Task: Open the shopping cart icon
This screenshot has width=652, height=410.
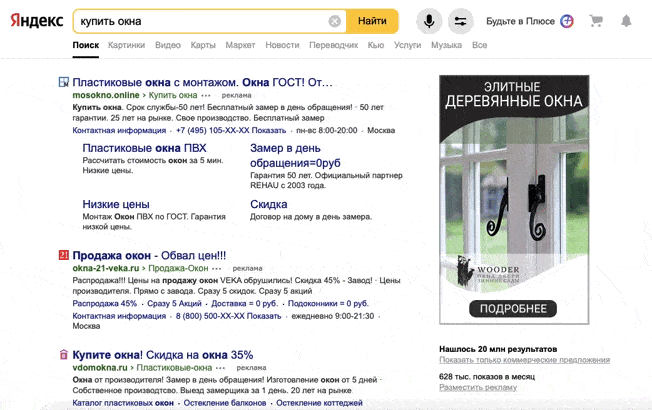Action: 596,21
